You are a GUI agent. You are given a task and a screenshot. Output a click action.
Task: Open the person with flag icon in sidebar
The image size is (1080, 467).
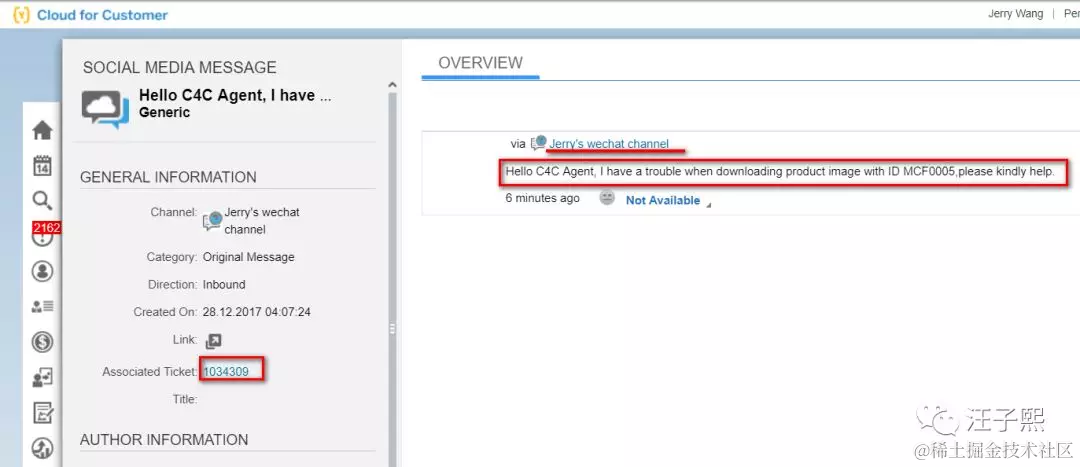pos(42,377)
